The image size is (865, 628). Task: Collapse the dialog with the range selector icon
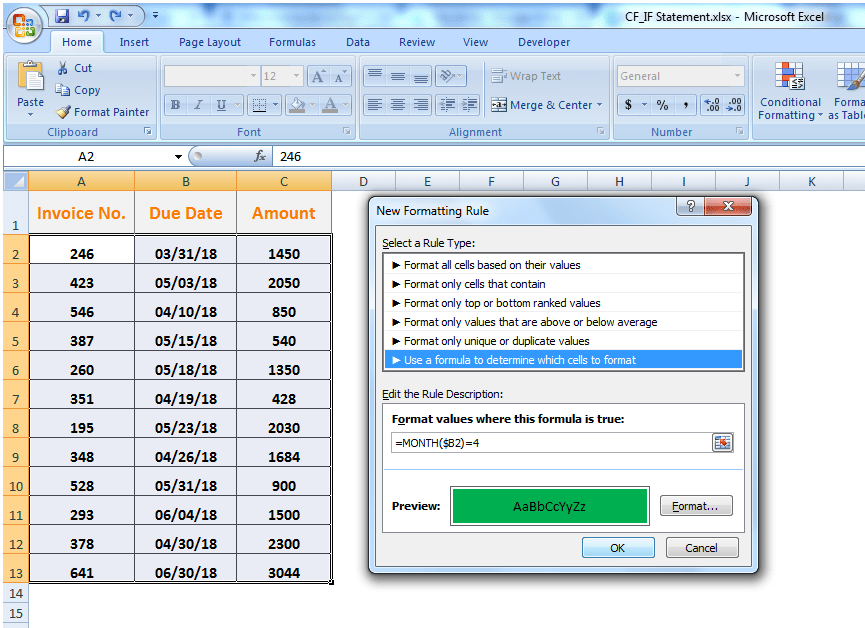click(x=723, y=443)
